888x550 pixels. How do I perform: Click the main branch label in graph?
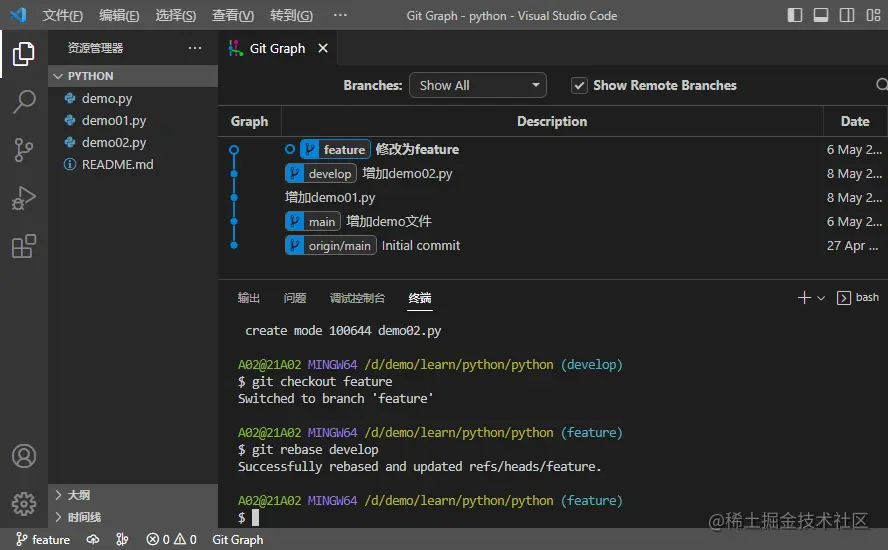pyautogui.click(x=313, y=221)
